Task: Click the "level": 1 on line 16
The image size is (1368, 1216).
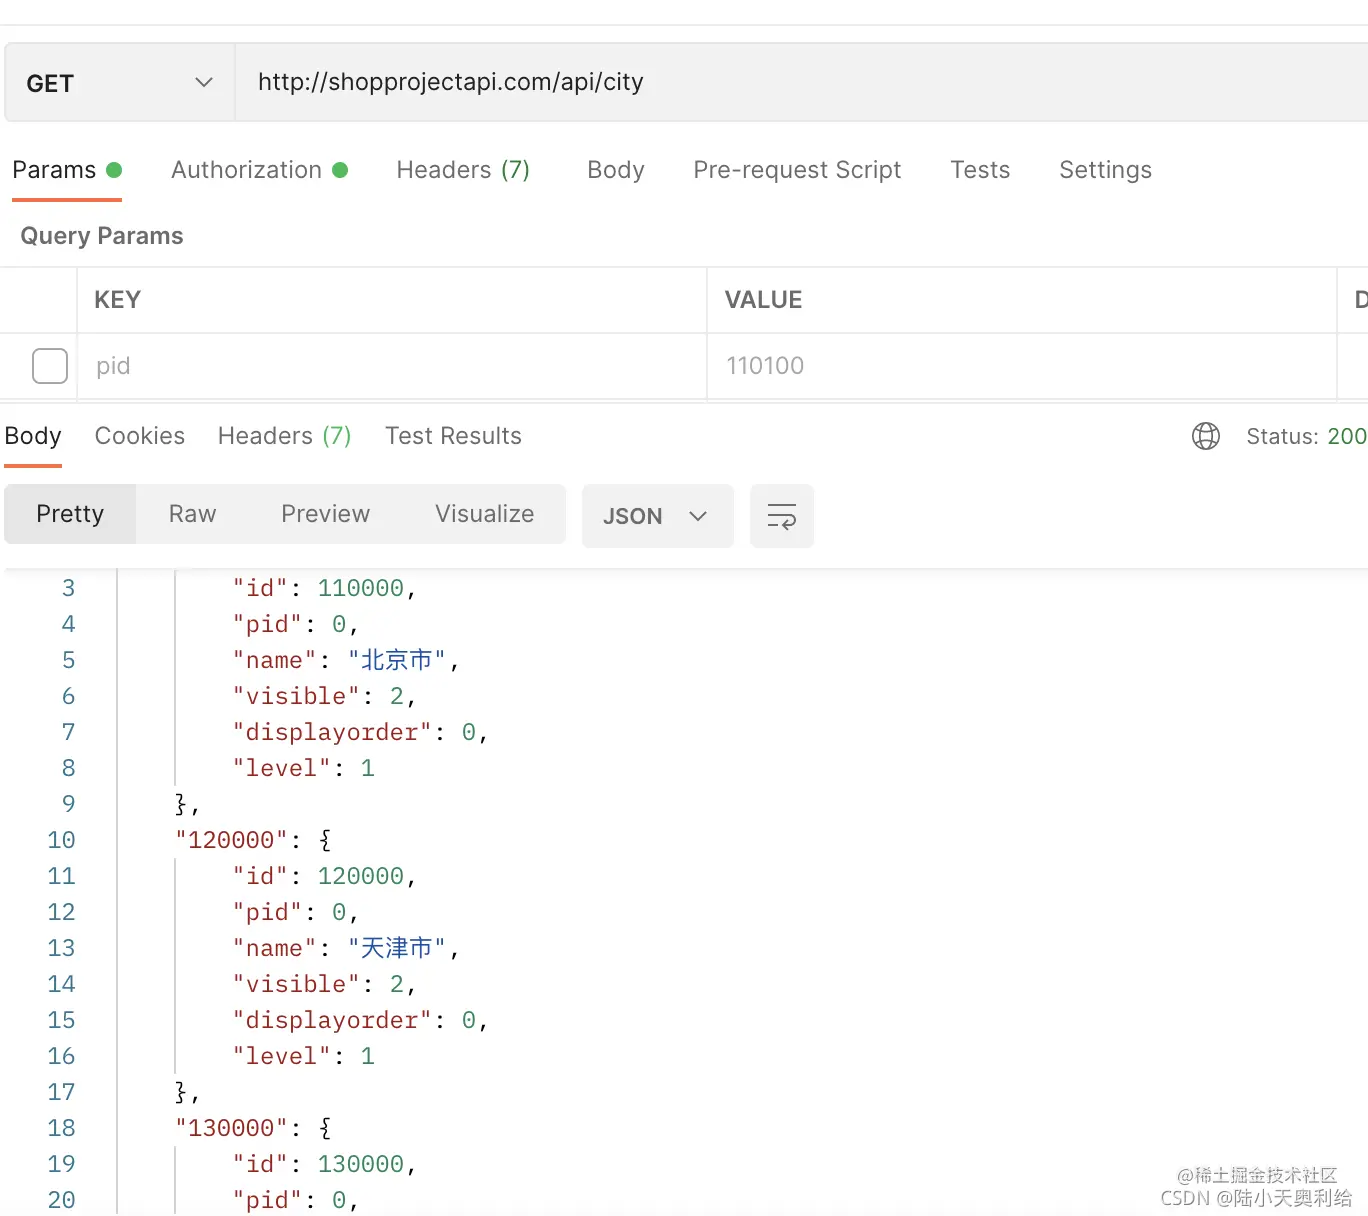Action: (304, 1056)
